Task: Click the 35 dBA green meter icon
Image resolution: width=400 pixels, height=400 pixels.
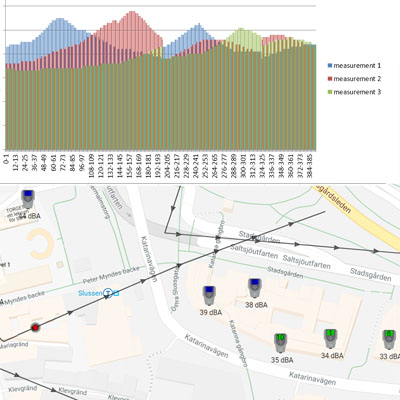Action: click(x=281, y=343)
